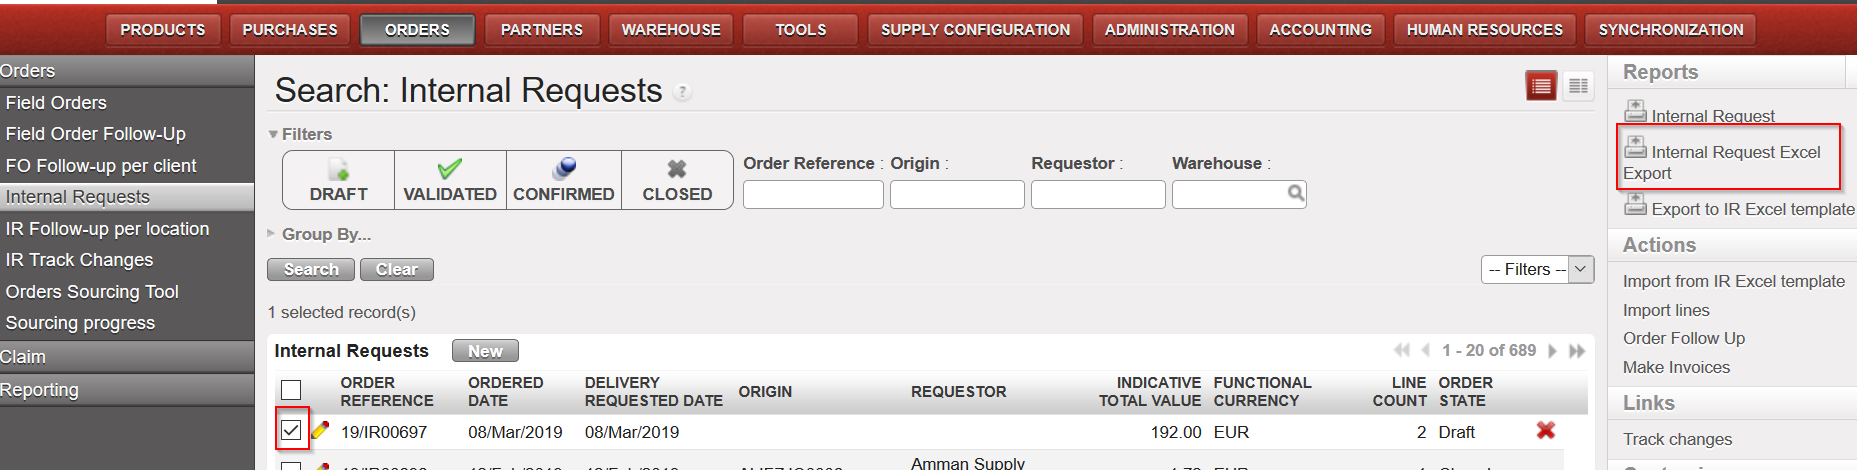This screenshot has height=470, width=1857.
Task: Go to next page of results
Action: click(1552, 350)
